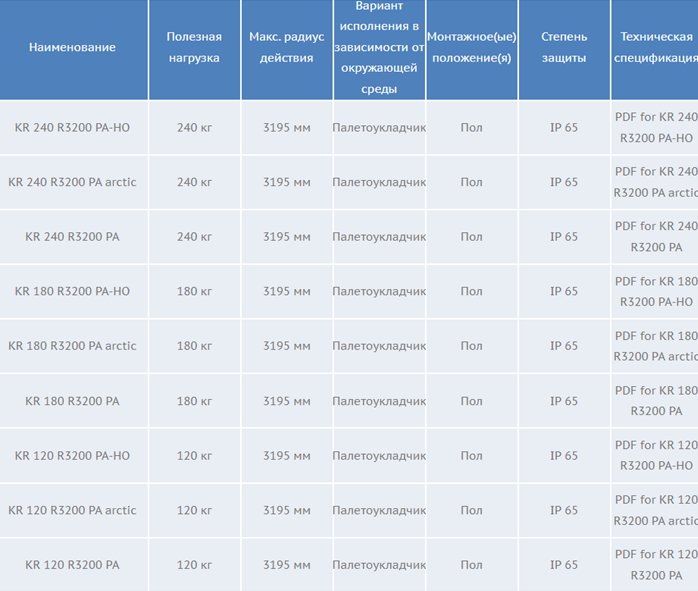Open the PDF for KR 120 R3200 PA arctic
The height and width of the screenshot is (591, 698).
[656, 510]
